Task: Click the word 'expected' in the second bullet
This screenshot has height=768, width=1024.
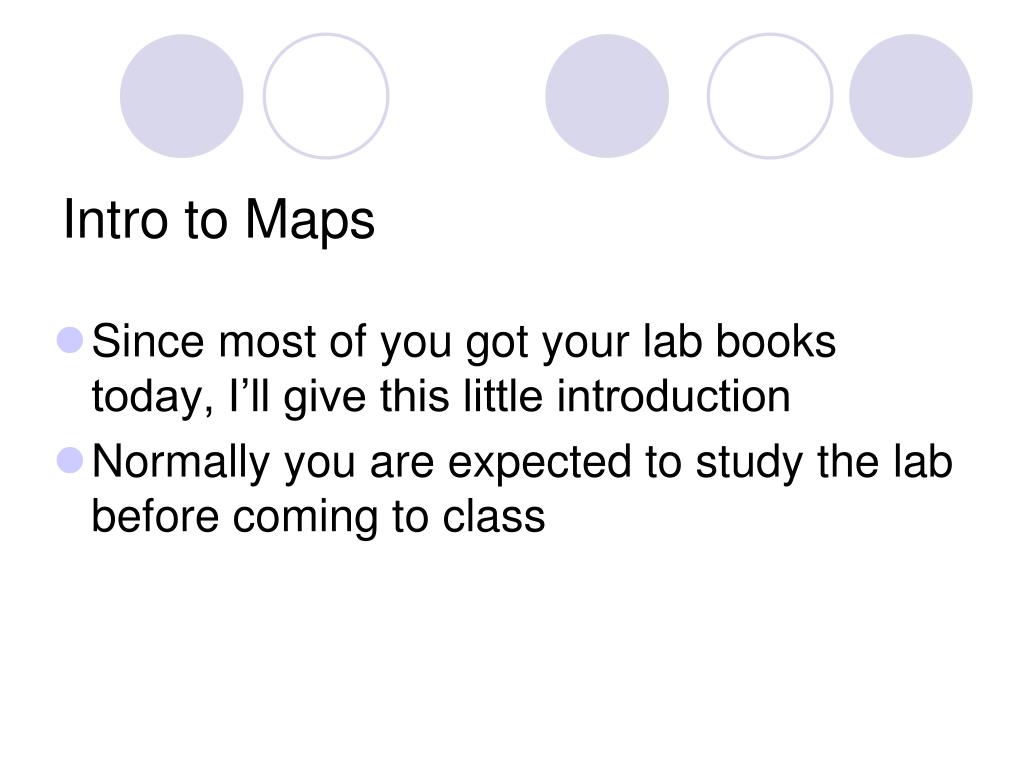Action: pyautogui.click(x=541, y=463)
